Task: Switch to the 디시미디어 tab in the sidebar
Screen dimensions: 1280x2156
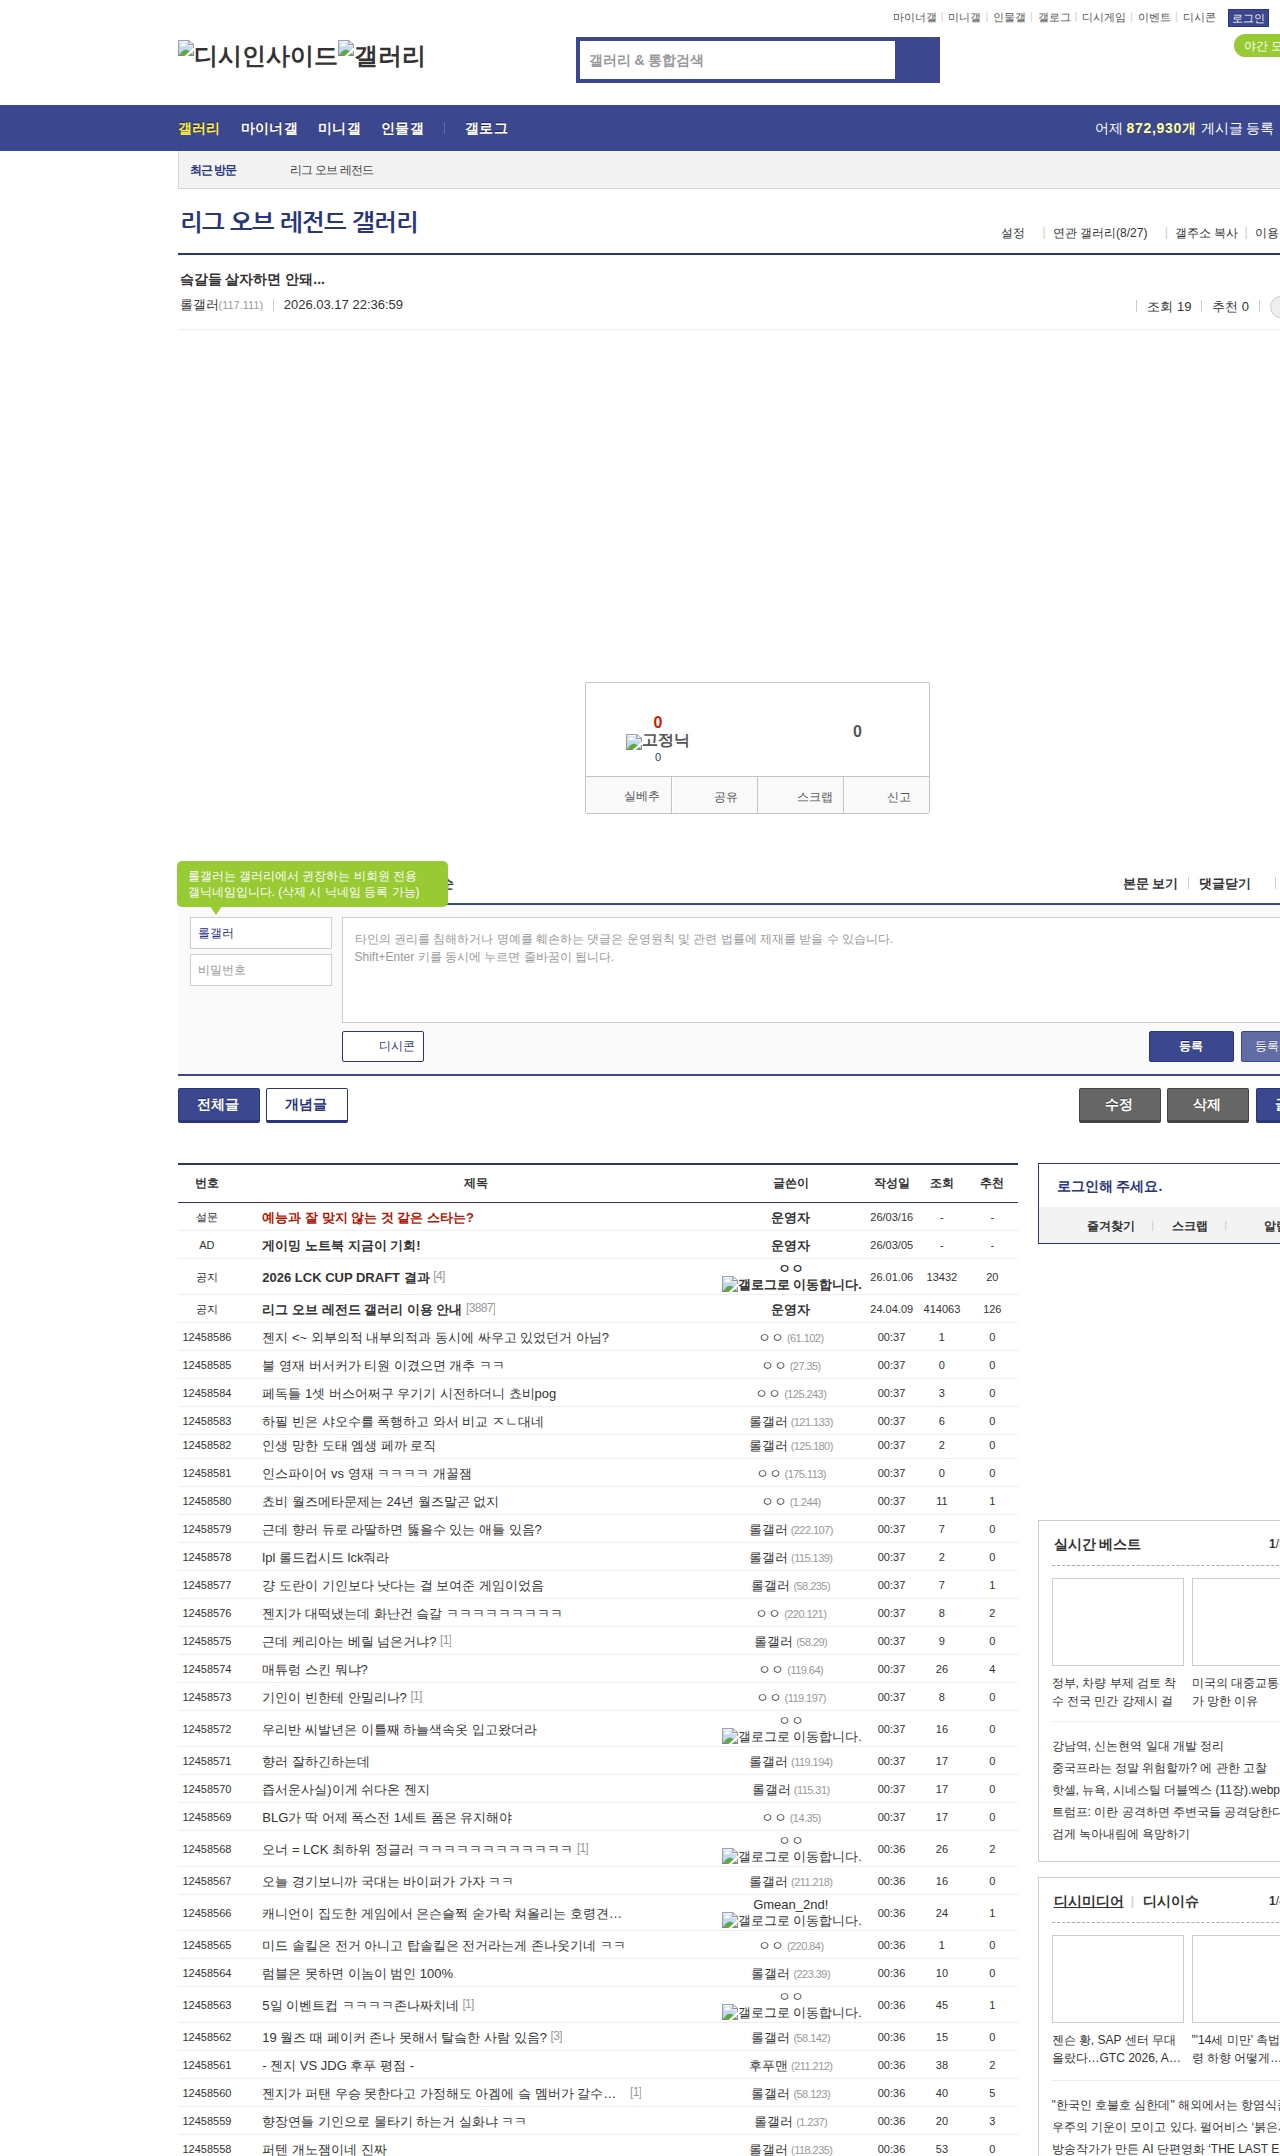Action: (1088, 1901)
